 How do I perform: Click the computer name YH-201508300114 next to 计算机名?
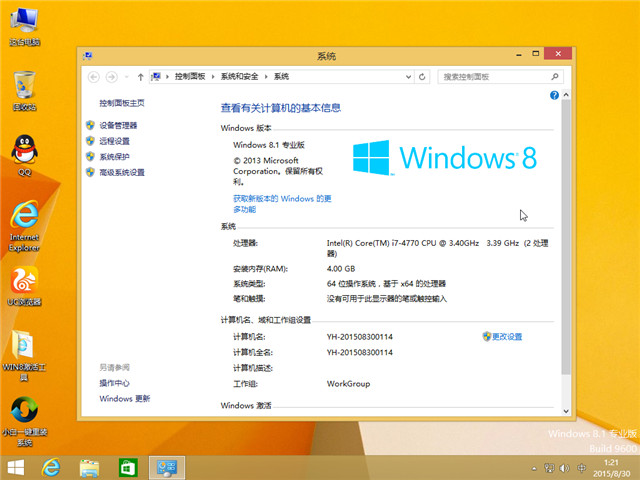point(360,337)
